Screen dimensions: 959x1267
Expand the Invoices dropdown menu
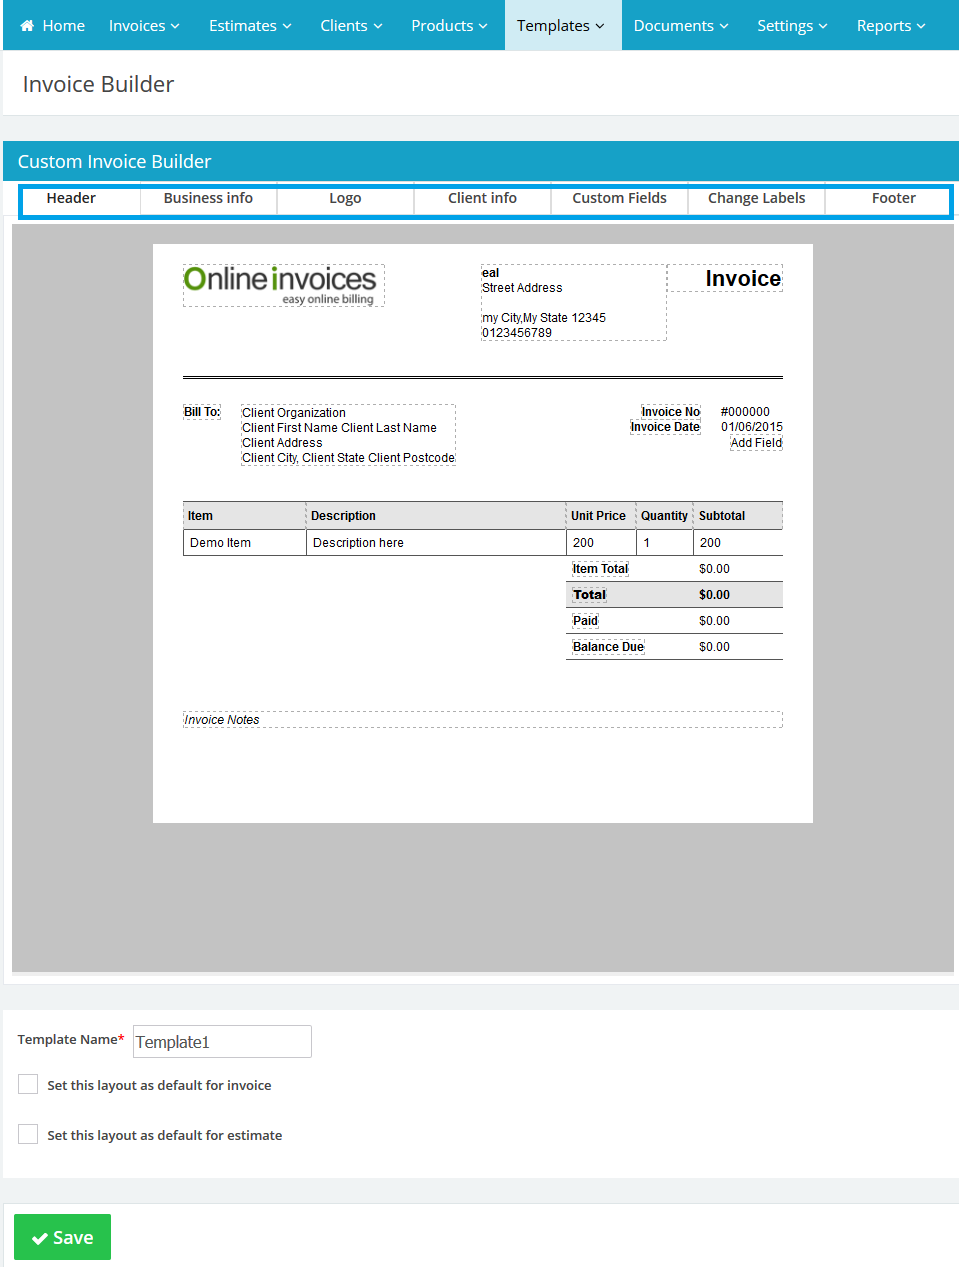[x=144, y=26]
